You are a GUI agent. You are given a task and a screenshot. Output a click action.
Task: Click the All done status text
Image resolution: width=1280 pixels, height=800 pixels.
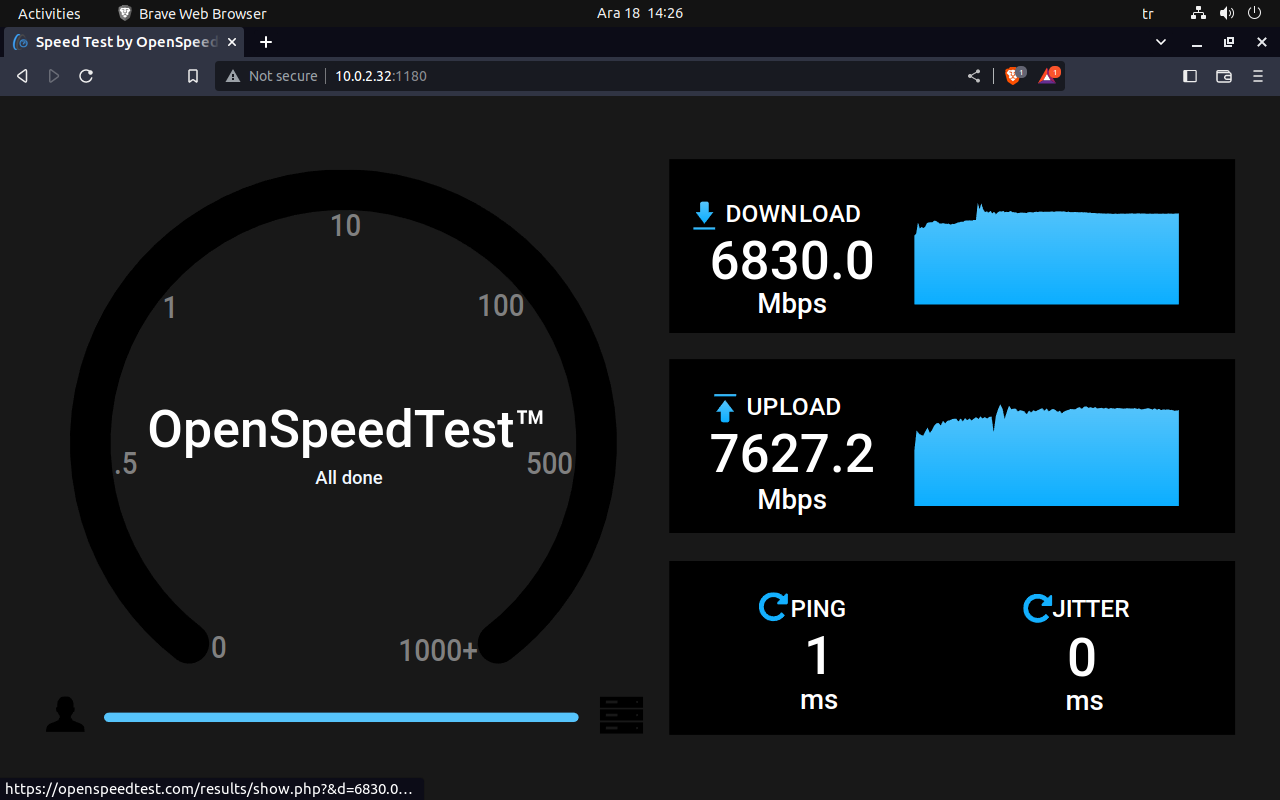pos(349,478)
